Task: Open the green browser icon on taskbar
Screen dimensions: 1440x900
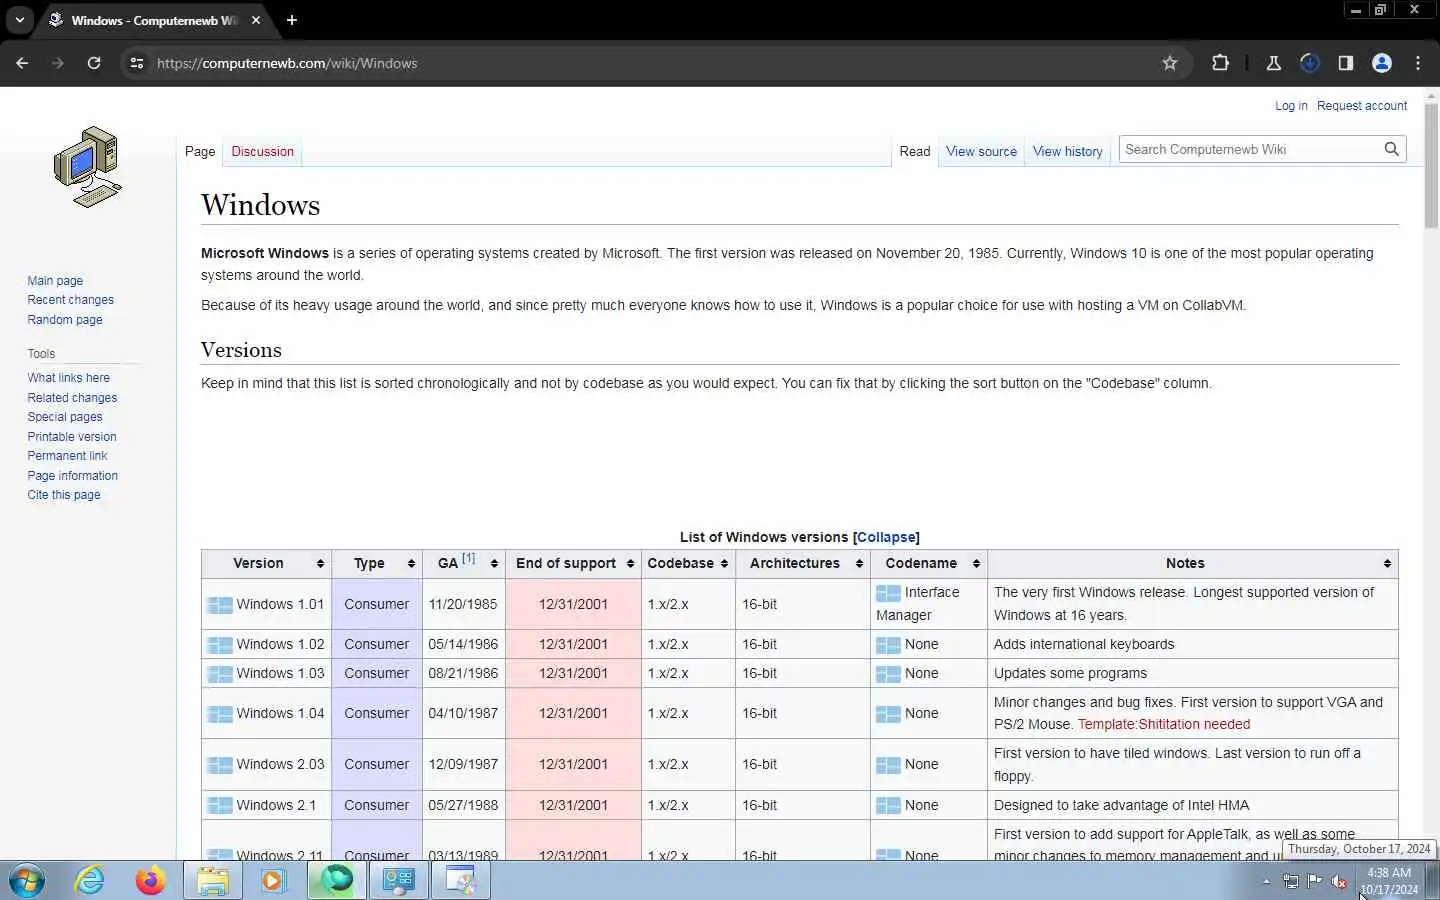Action: [x=337, y=881]
